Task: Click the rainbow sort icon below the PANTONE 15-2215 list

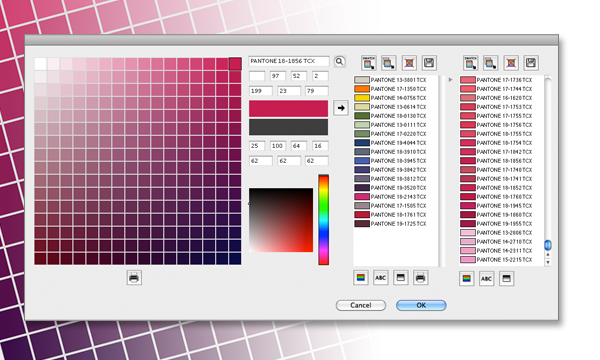Action: [x=466, y=279]
